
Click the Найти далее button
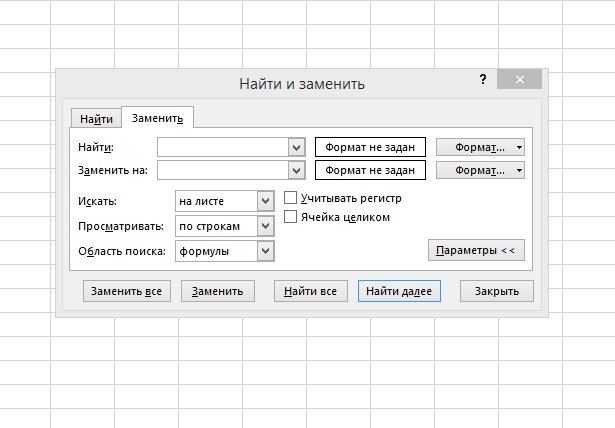(398, 291)
